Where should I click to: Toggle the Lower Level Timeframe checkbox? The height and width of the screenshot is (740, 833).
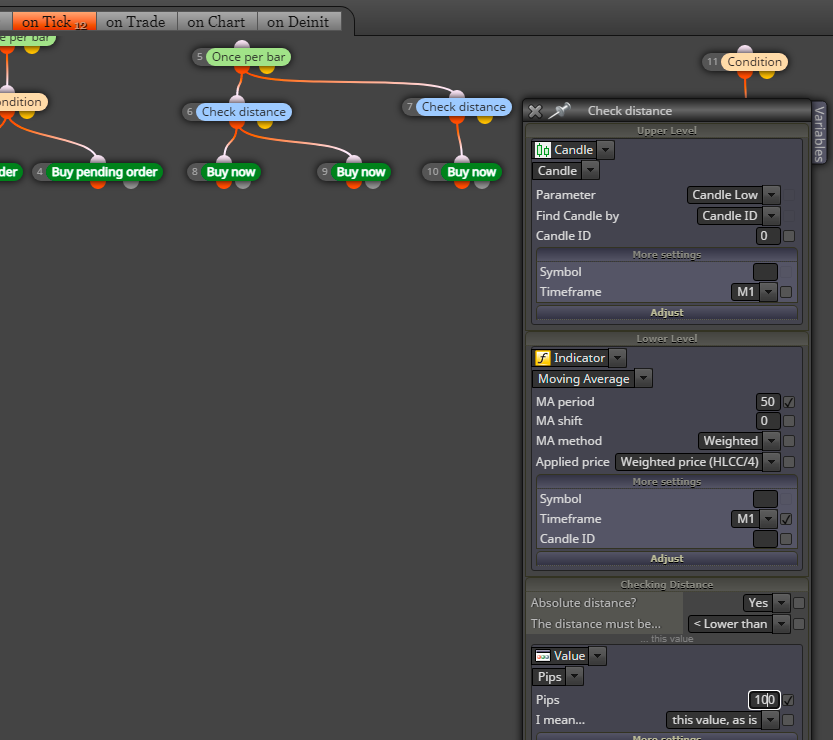click(x=786, y=519)
